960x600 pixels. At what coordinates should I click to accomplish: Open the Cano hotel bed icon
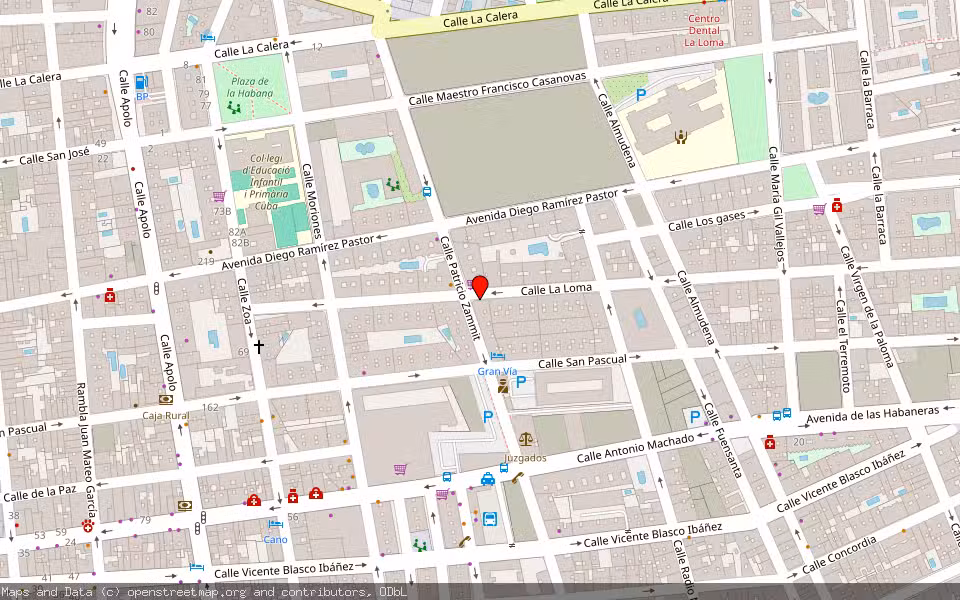pos(275,523)
